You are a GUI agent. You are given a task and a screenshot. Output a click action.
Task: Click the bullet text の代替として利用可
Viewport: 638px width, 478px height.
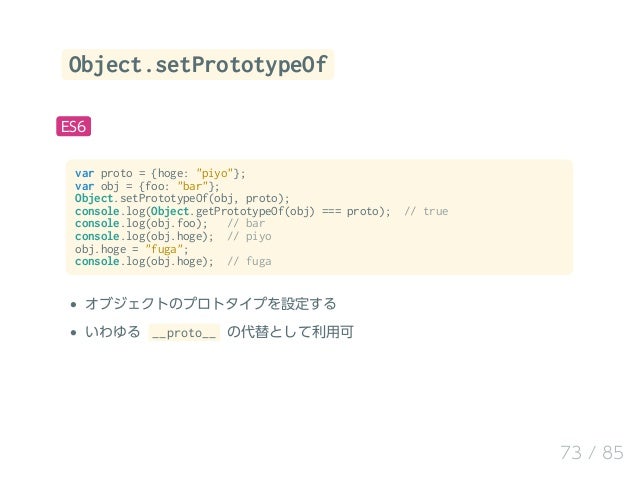[x=290, y=332]
